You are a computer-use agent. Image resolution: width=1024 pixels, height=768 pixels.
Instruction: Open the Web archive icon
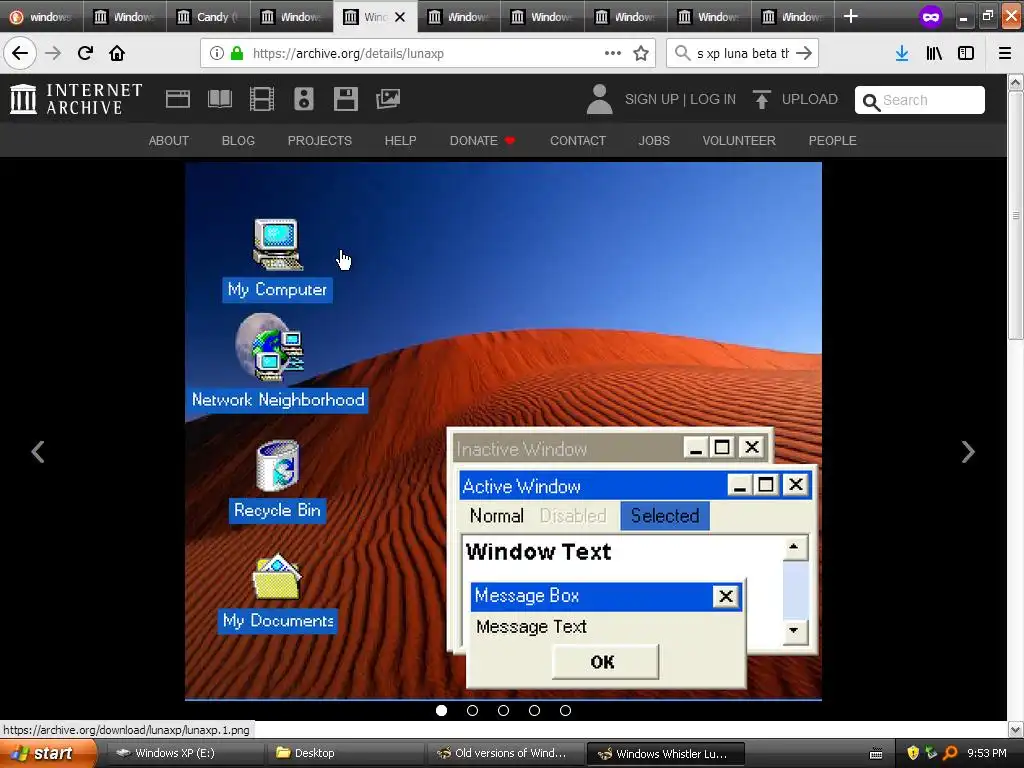[x=178, y=99]
